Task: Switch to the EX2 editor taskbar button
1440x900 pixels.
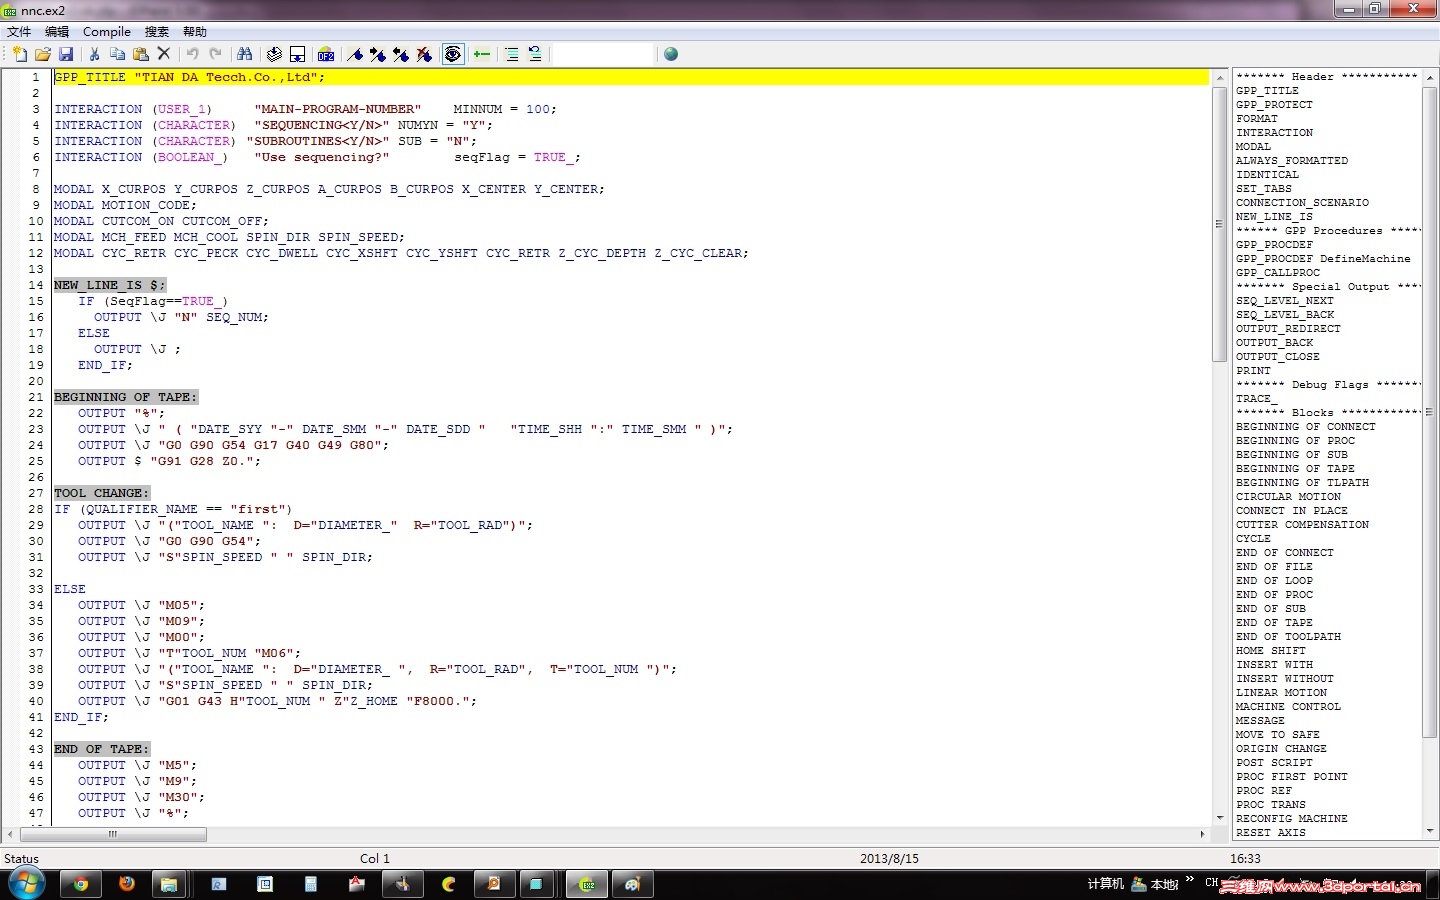Action: click(588, 884)
